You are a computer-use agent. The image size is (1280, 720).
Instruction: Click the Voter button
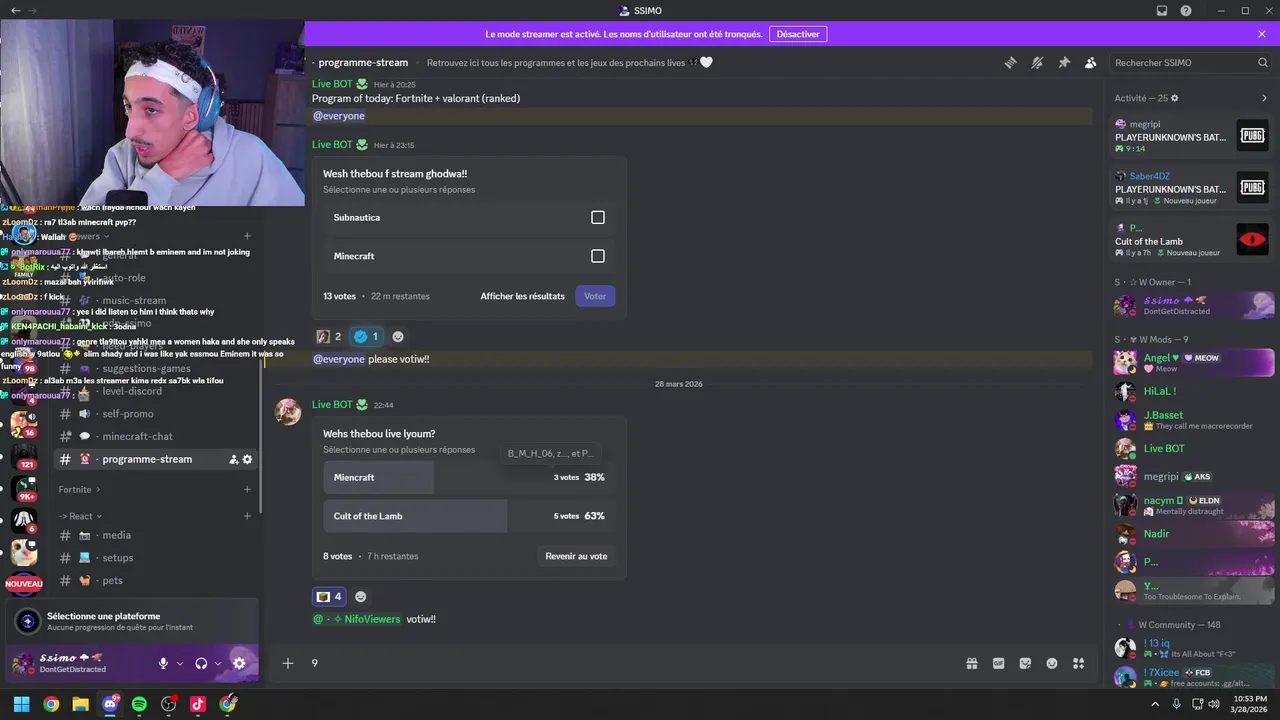point(595,296)
